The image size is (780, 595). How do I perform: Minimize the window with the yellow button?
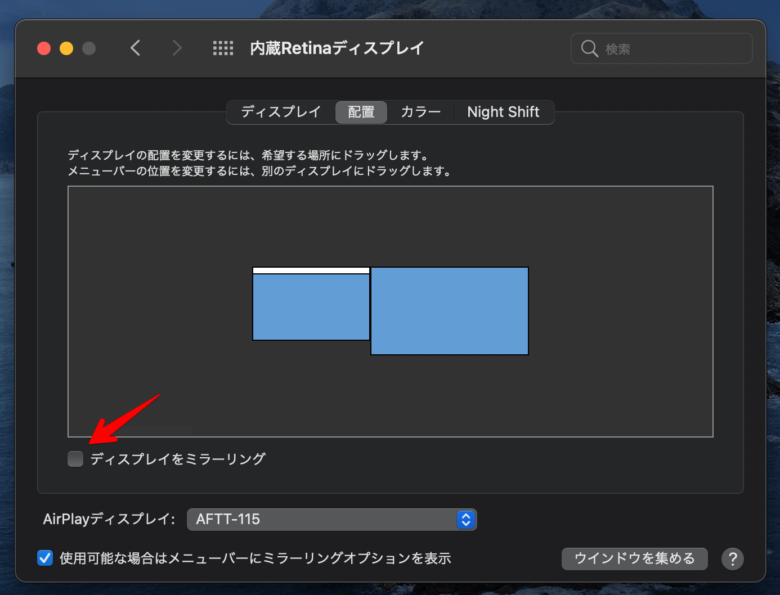click(66, 48)
